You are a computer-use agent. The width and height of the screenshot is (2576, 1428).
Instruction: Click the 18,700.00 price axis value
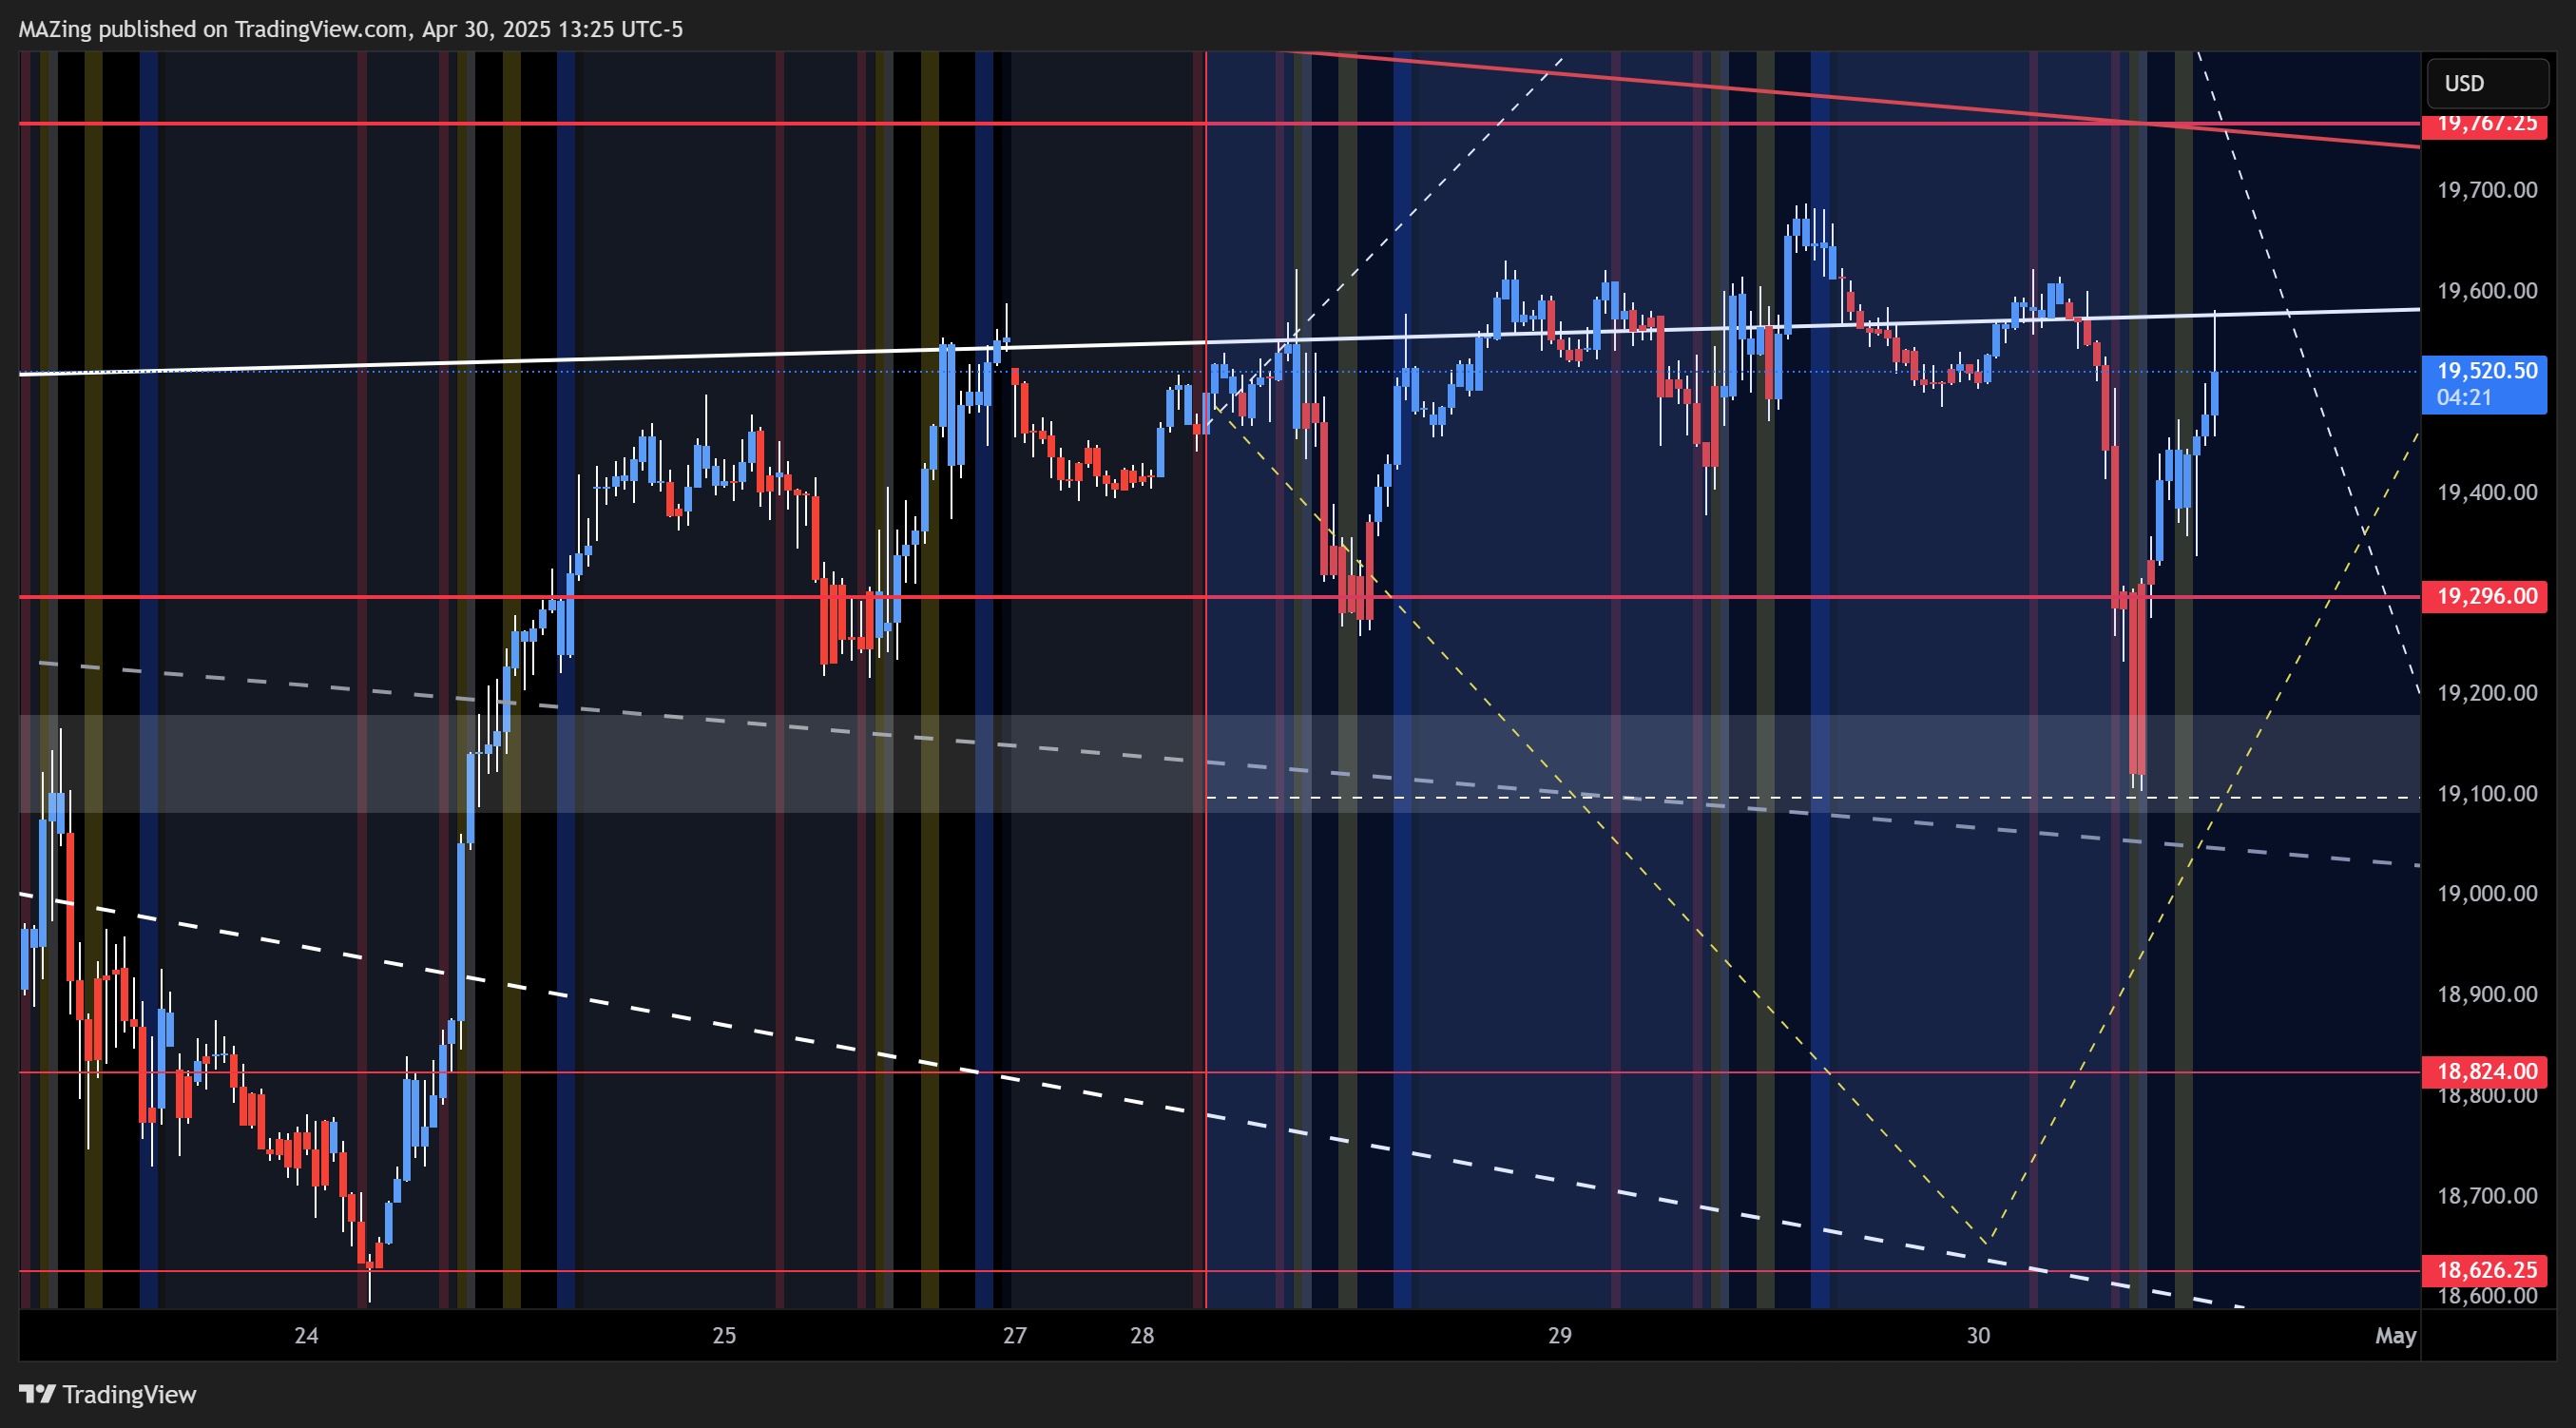pyautogui.click(x=2487, y=1196)
